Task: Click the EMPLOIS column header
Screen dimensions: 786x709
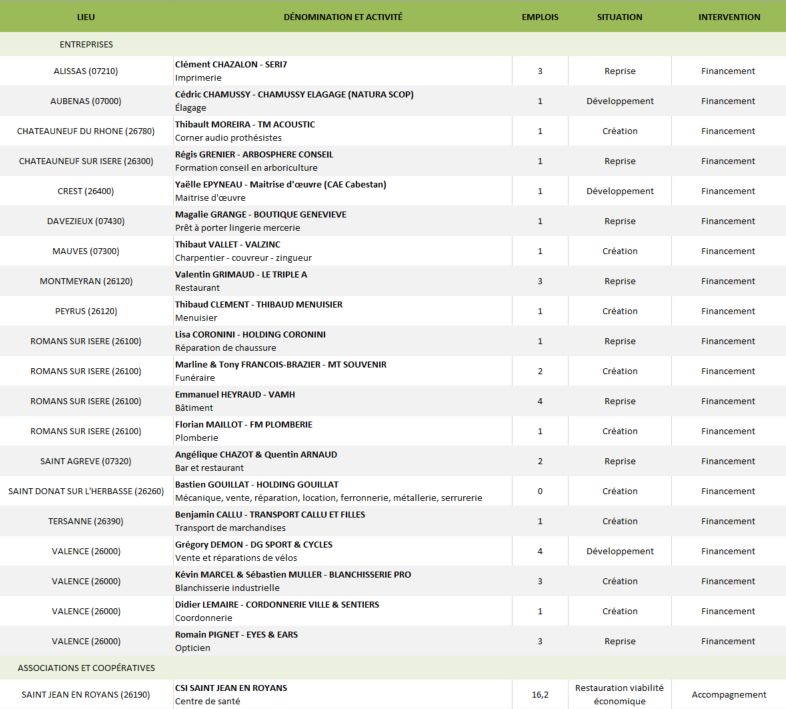Action: (540, 17)
